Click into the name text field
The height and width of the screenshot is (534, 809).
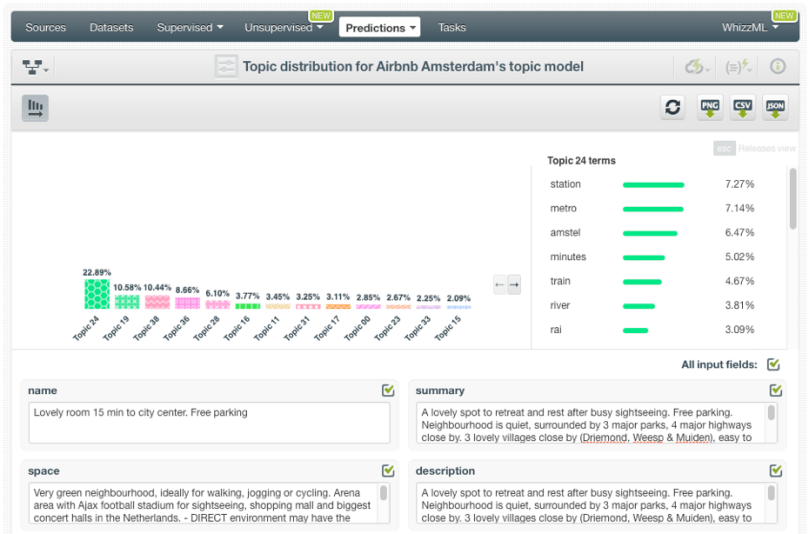(209, 423)
